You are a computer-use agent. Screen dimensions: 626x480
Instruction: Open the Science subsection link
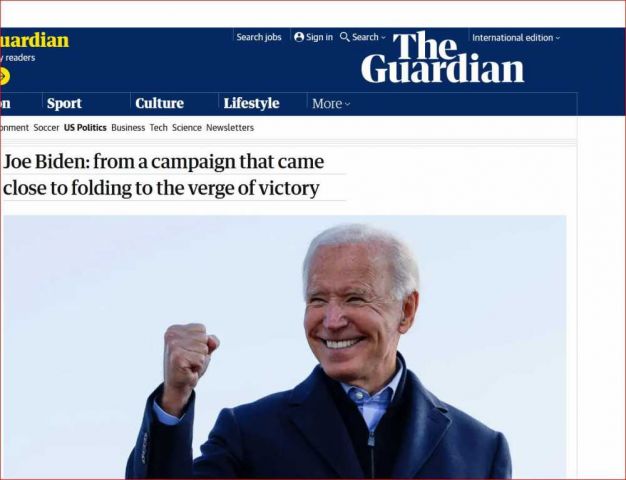tap(186, 128)
